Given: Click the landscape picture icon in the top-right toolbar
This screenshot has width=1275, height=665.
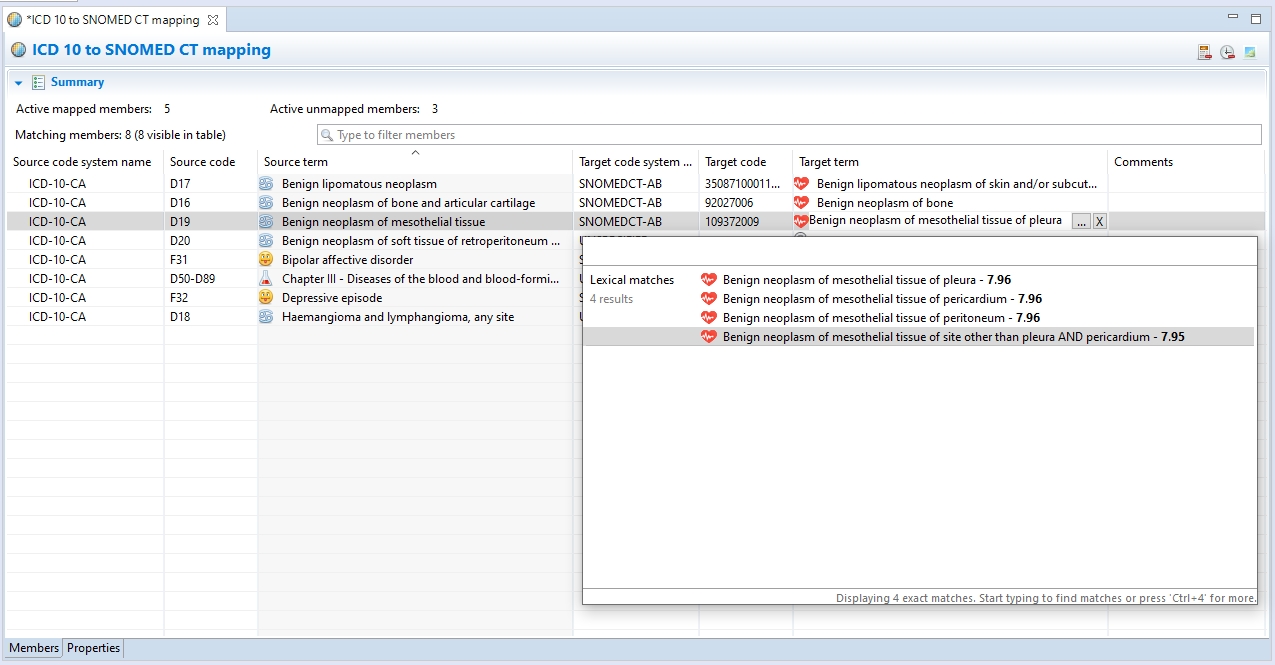Looking at the screenshot, I should pyautogui.click(x=1250, y=52).
